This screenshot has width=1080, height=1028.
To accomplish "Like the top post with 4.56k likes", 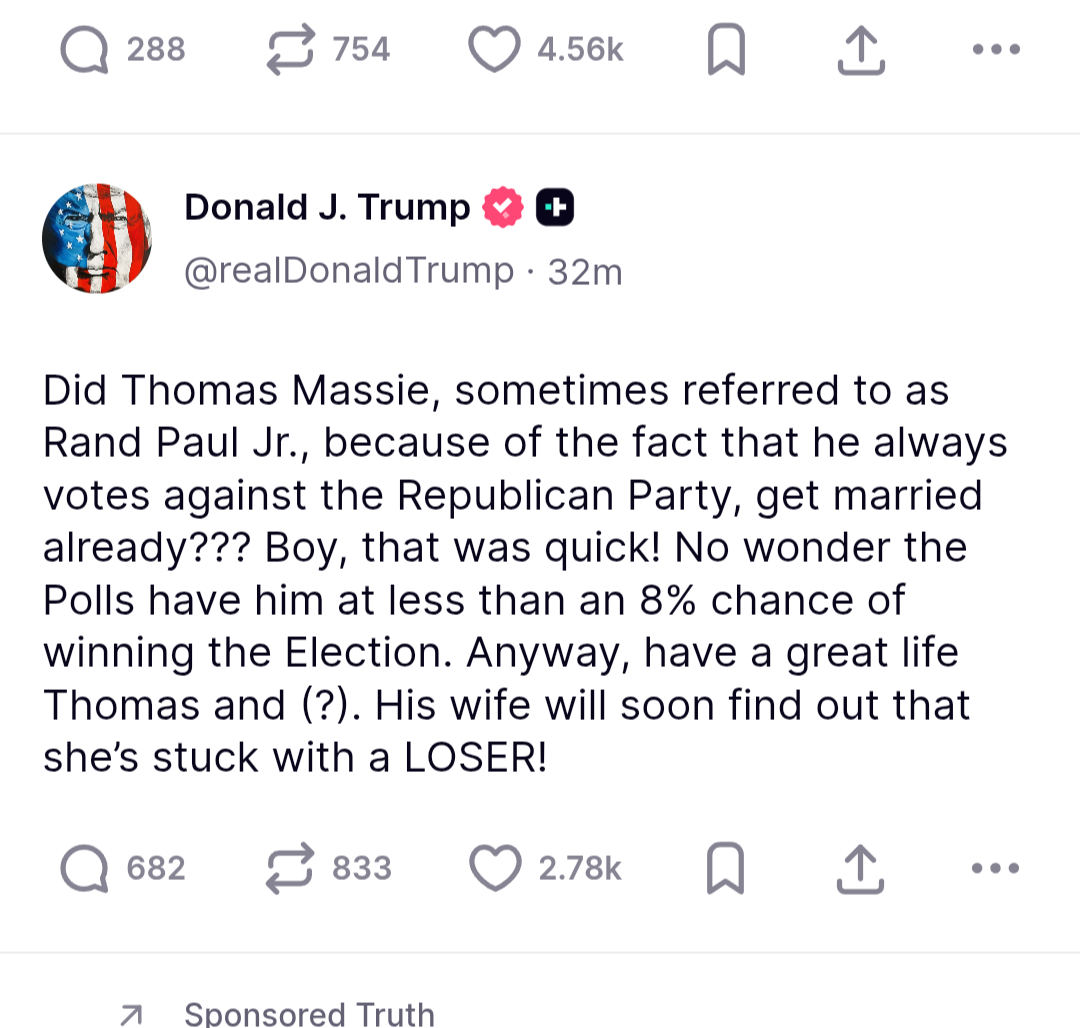I will (495, 50).
